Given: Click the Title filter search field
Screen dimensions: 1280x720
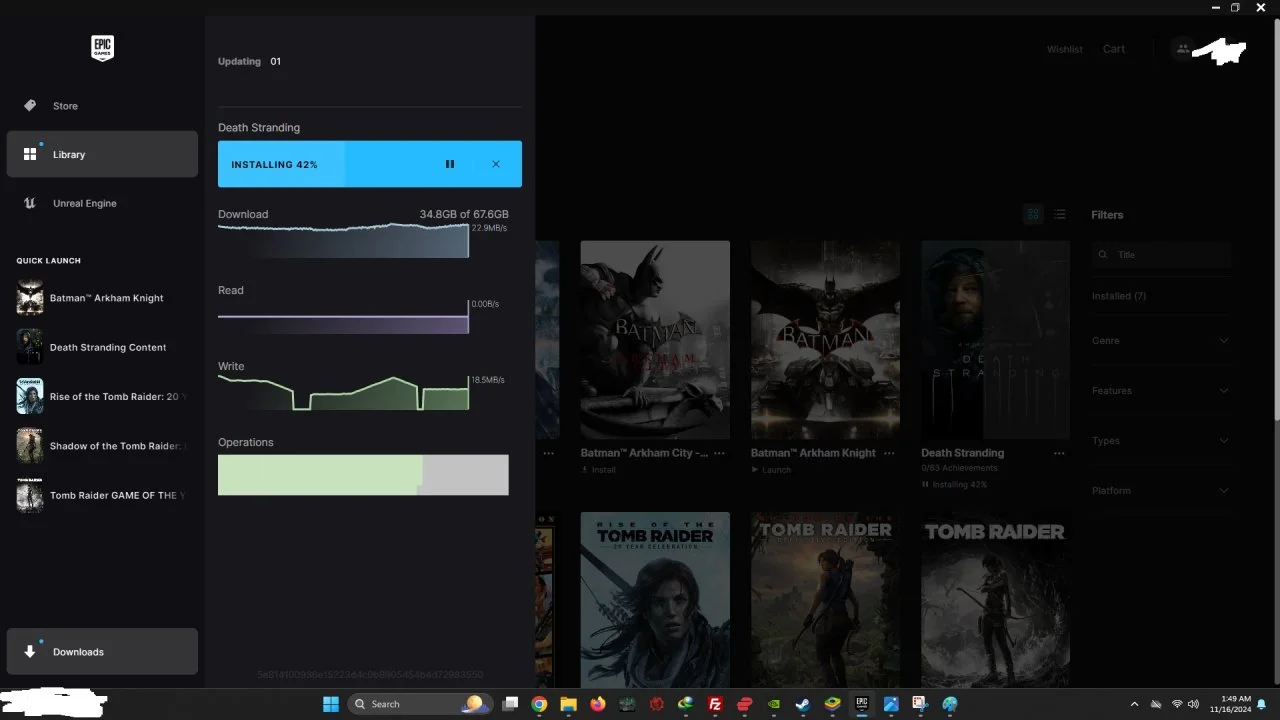Looking at the screenshot, I should point(1161,255).
